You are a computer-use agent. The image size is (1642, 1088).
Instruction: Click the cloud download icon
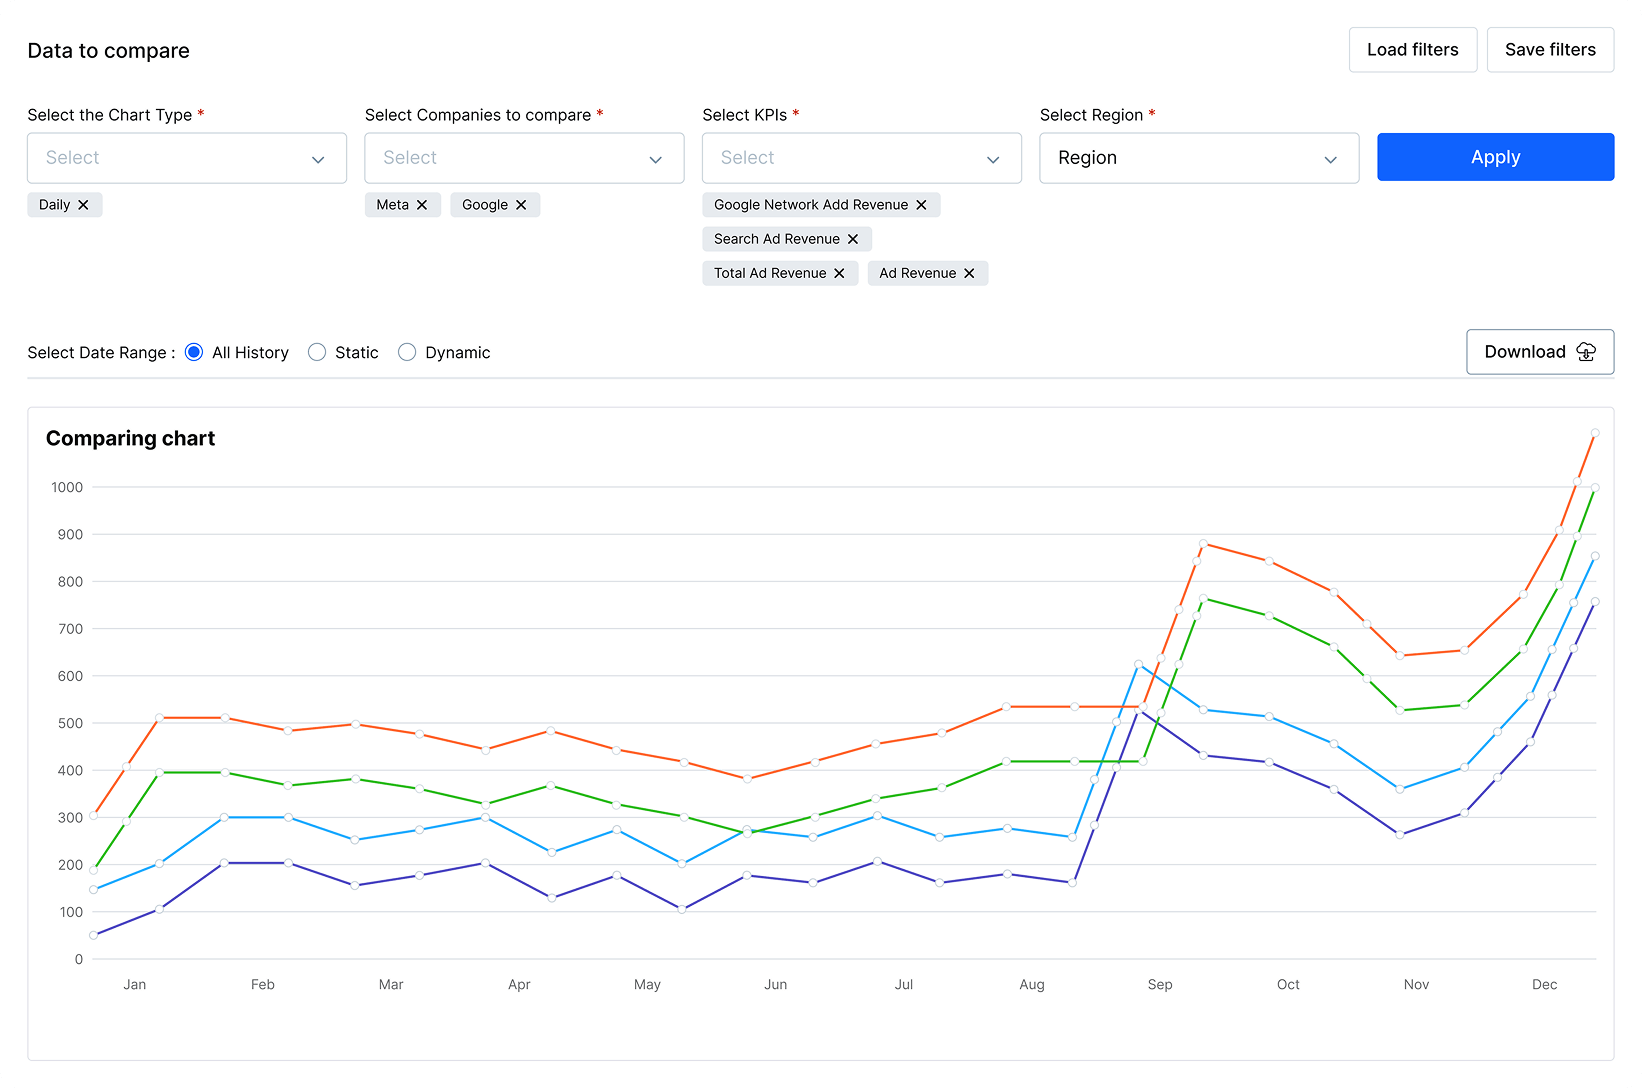1586,352
